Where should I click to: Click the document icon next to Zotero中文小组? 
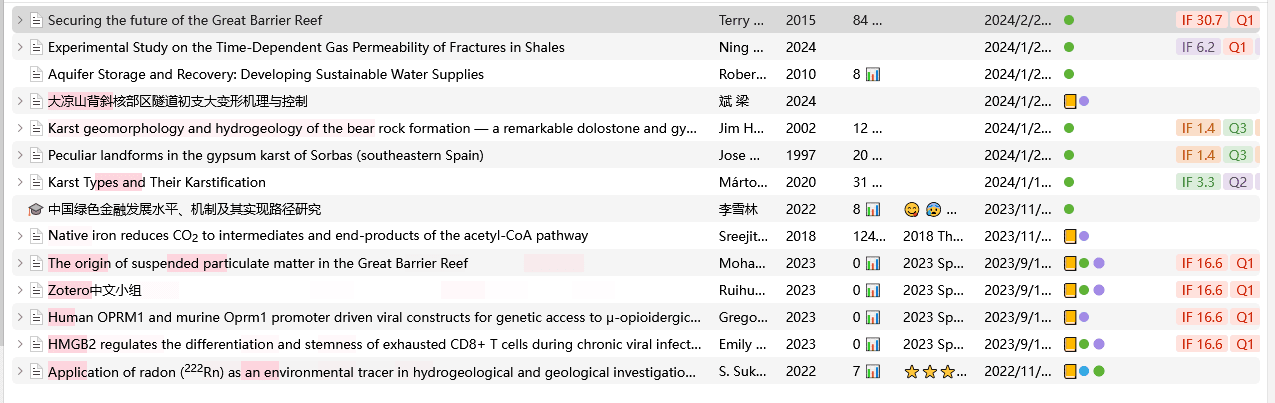tap(36, 290)
